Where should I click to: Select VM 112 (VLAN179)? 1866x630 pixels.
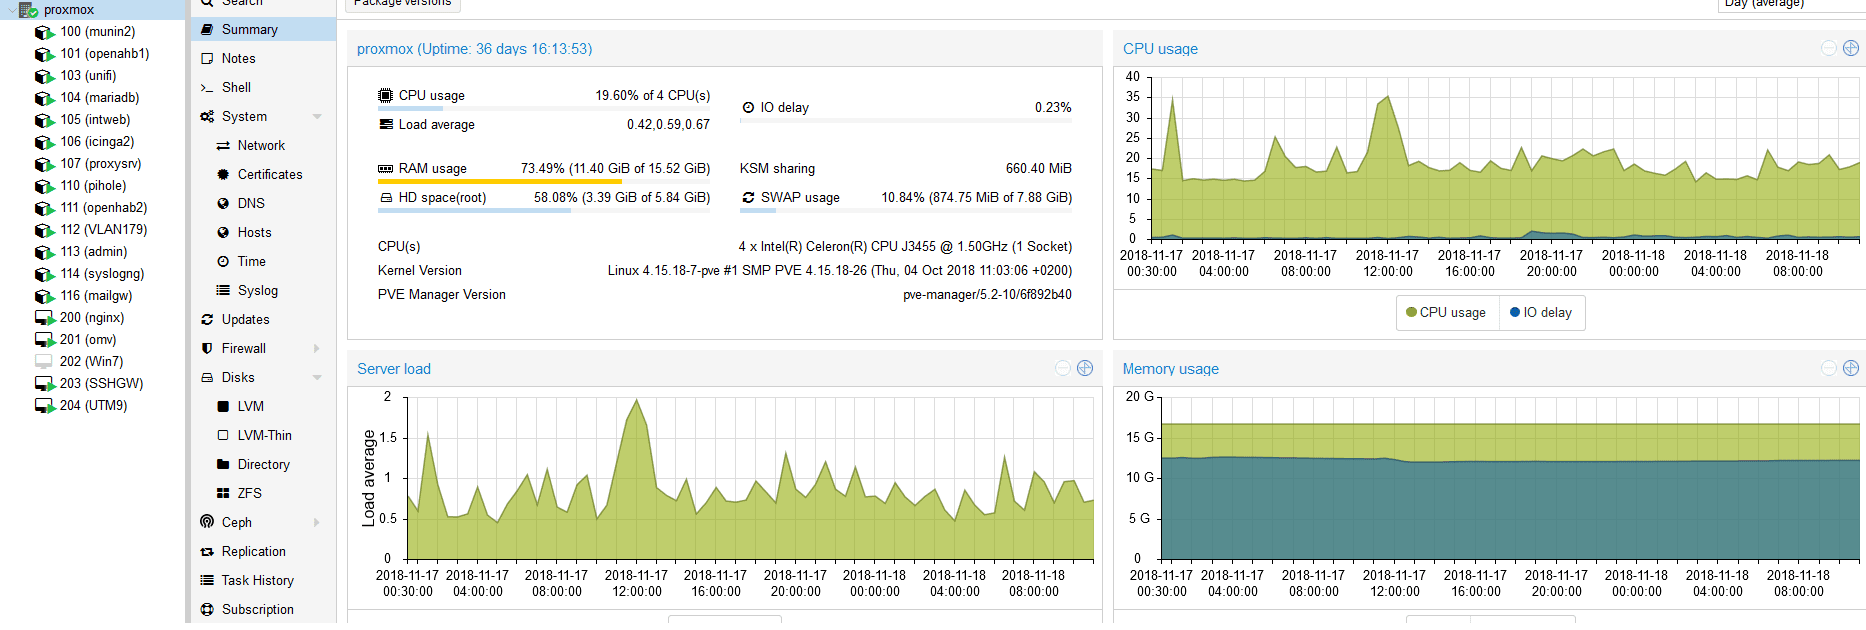point(103,230)
